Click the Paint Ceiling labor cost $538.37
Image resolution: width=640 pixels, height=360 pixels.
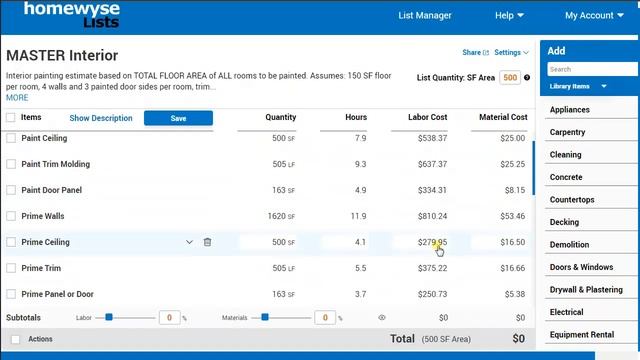tap(432, 138)
